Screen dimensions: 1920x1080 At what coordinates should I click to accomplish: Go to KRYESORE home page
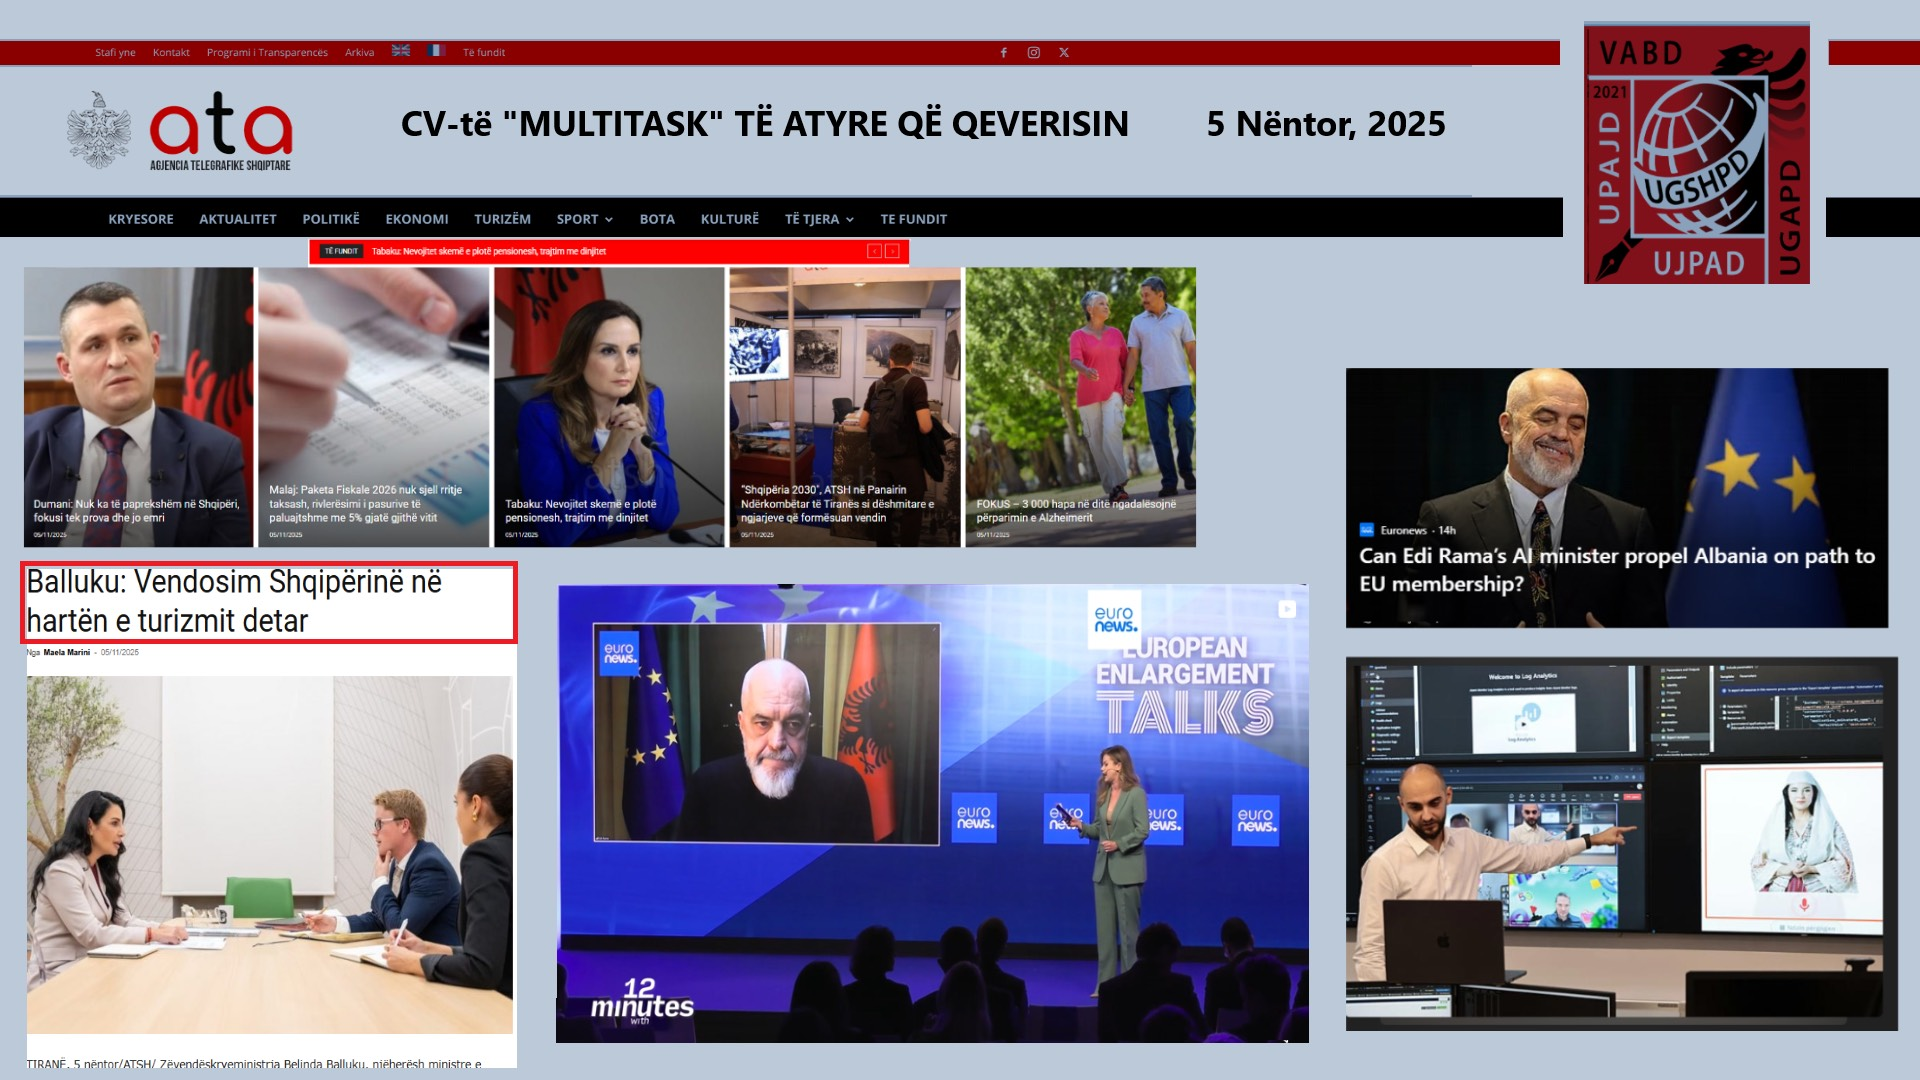pyautogui.click(x=141, y=219)
